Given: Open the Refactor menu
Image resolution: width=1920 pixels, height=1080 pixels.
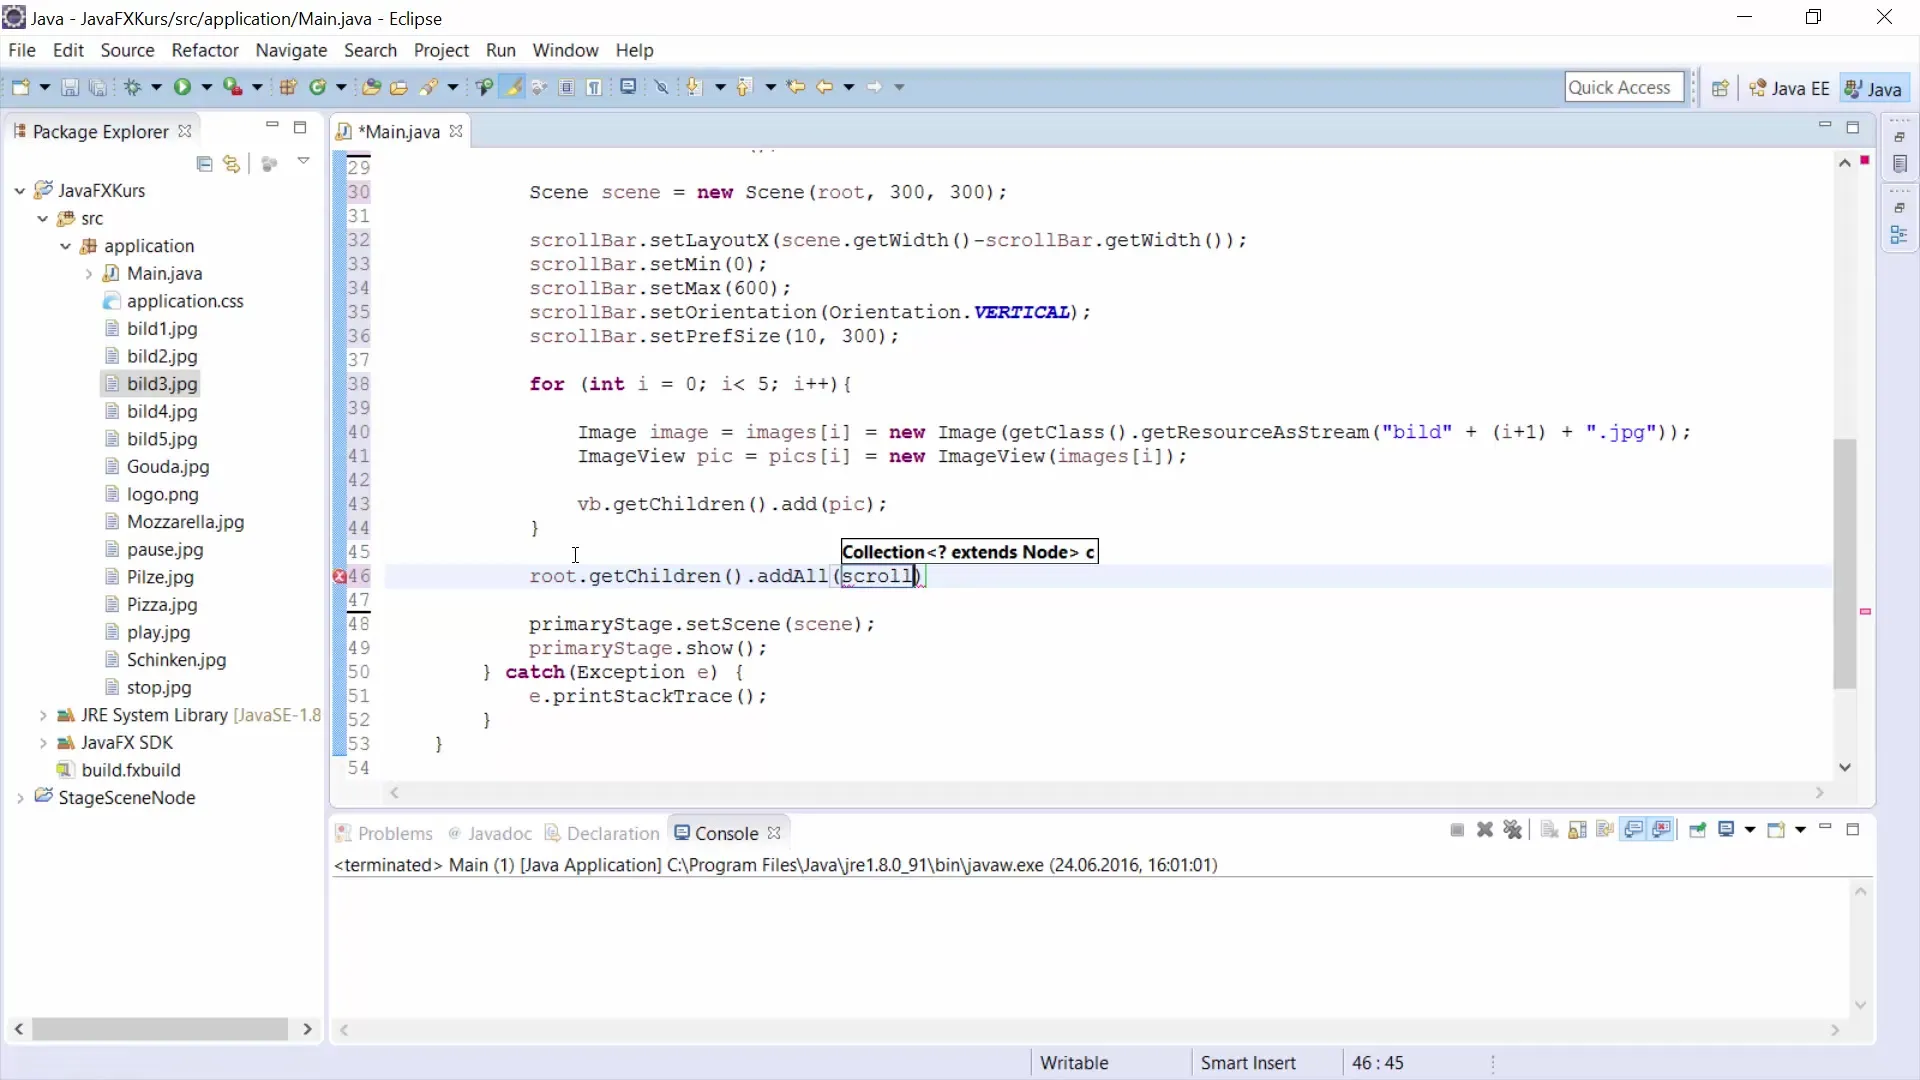Looking at the screenshot, I should coord(204,50).
